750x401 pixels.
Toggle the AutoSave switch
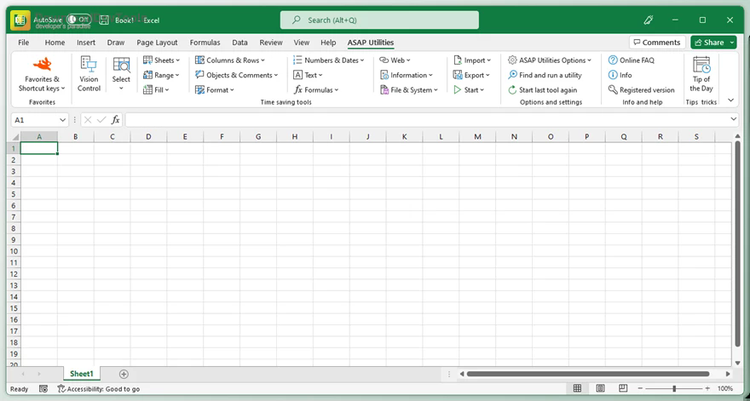[79, 20]
